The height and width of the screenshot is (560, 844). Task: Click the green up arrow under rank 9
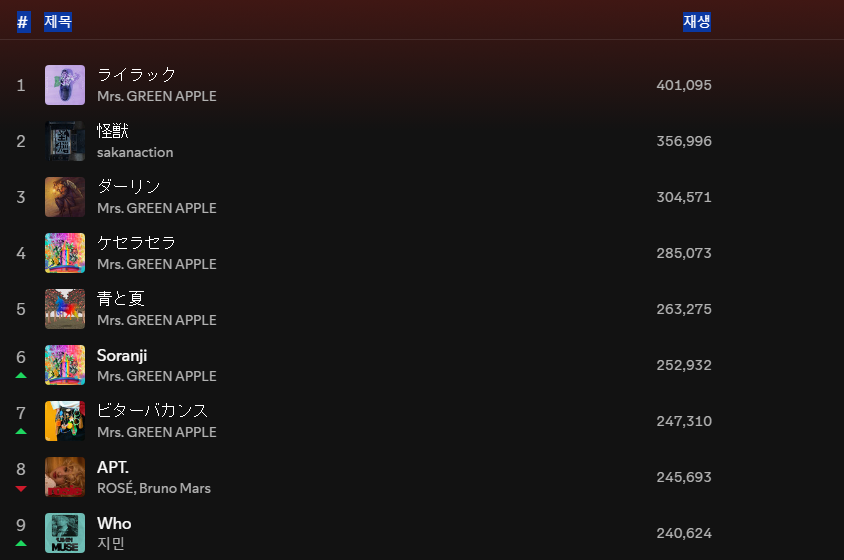[x=21, y=543]
